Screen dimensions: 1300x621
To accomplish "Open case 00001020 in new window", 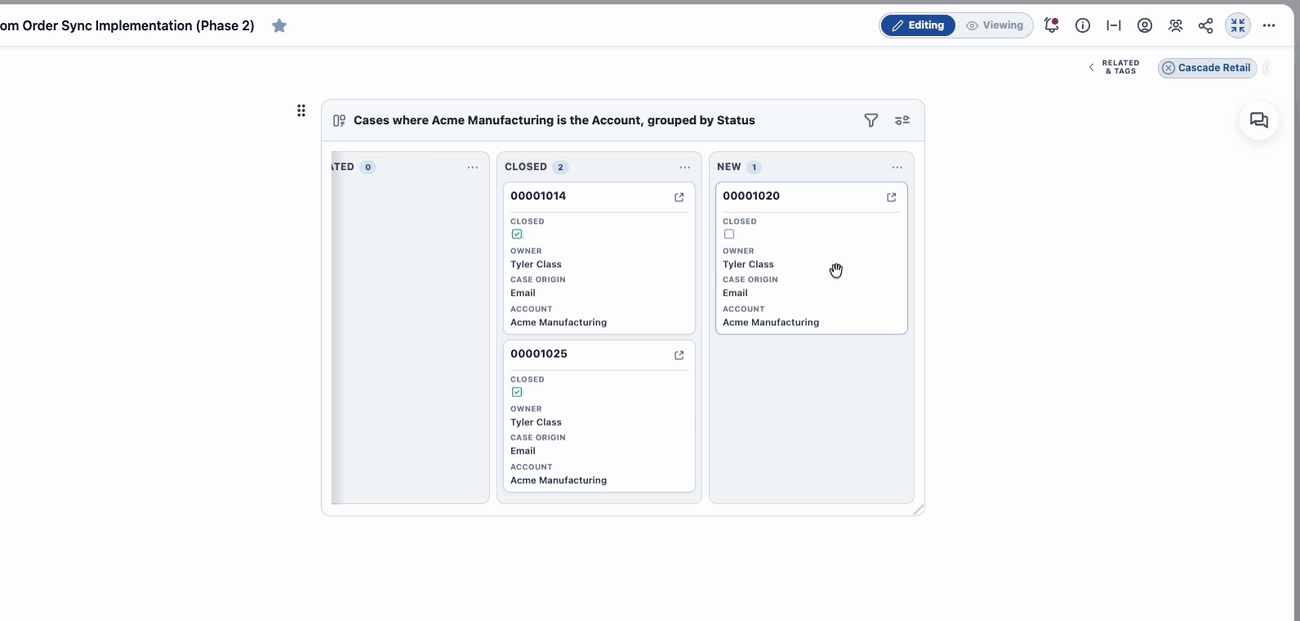I will tap(891, 197).
